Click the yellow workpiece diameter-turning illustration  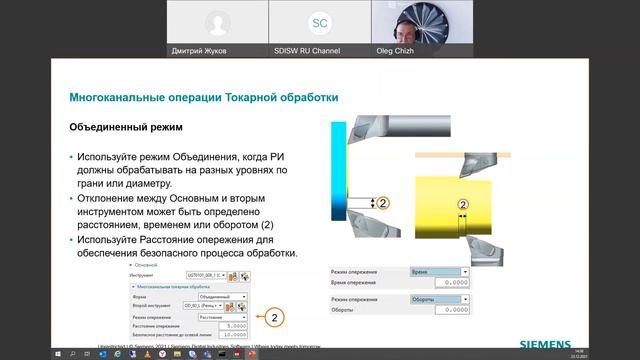pos(463,209)
